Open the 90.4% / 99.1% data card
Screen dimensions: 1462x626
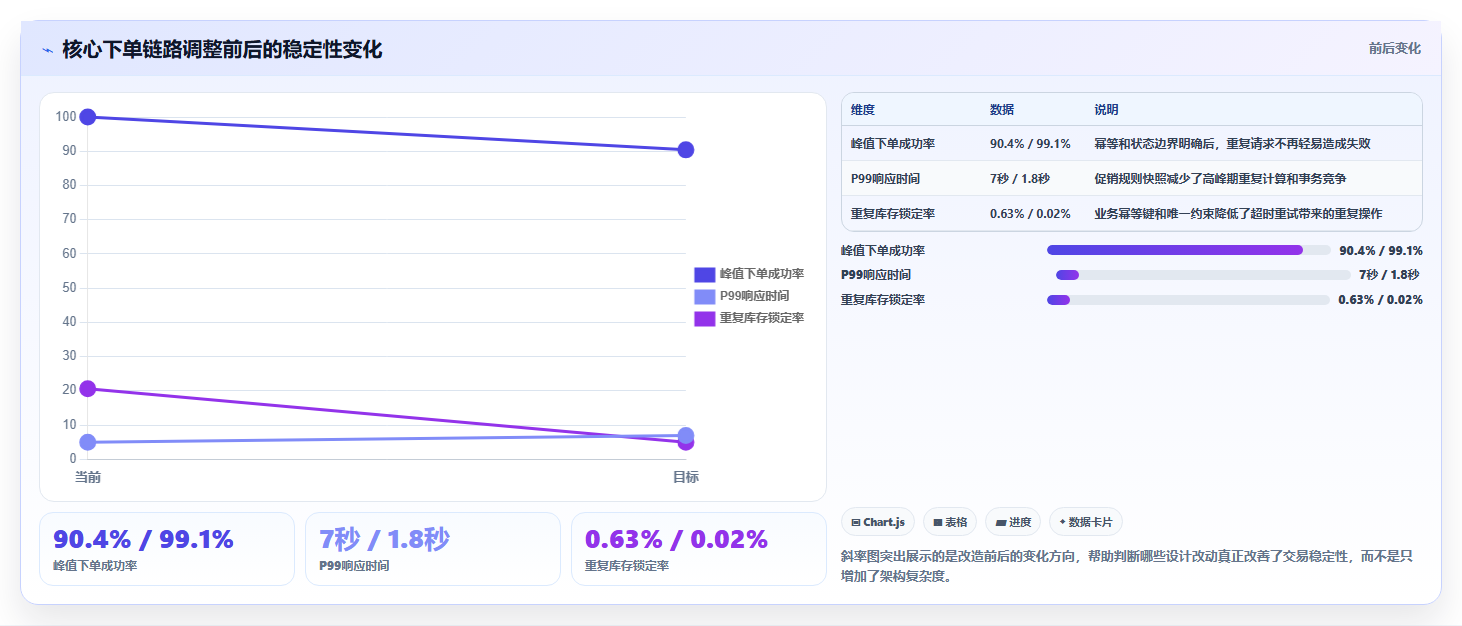pyautogui.click(x=167, y=549)
